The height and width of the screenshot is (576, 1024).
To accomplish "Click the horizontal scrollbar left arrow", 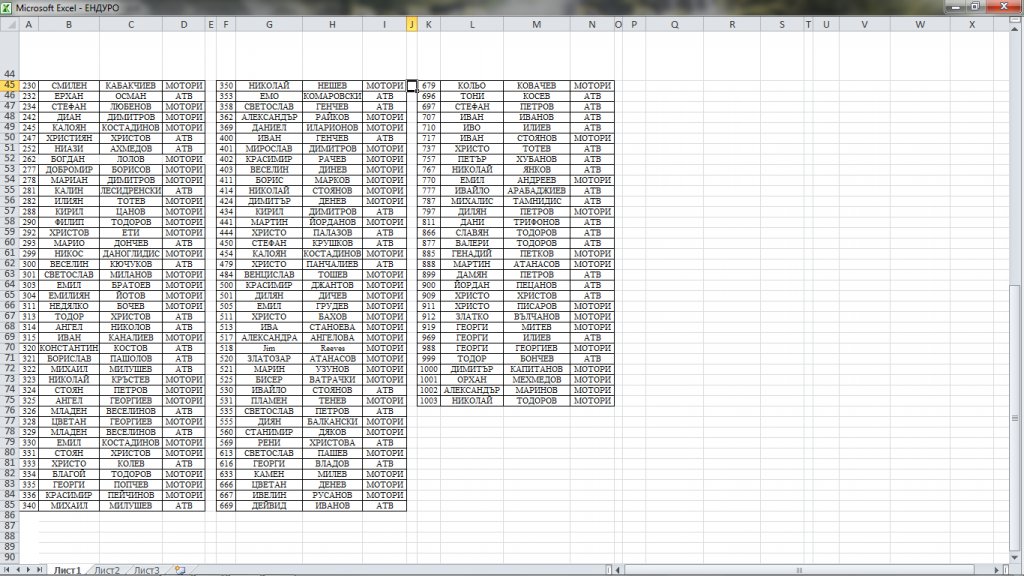I will [618, 570].
